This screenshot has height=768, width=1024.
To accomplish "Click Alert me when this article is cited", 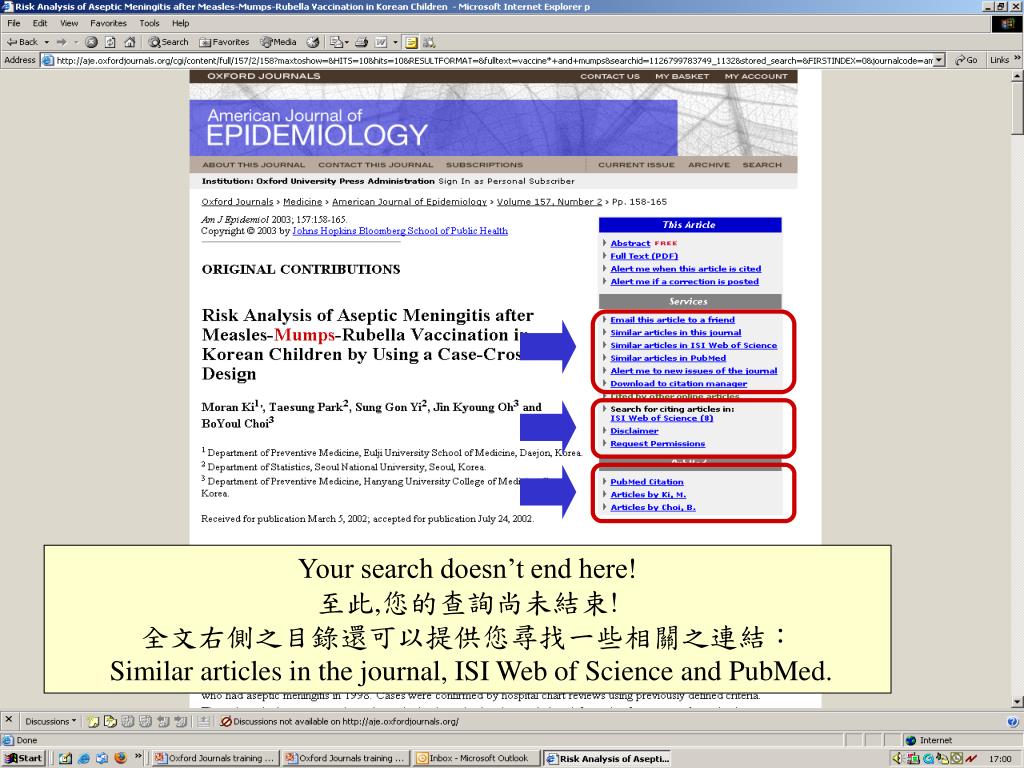I will tap(686, 268).
